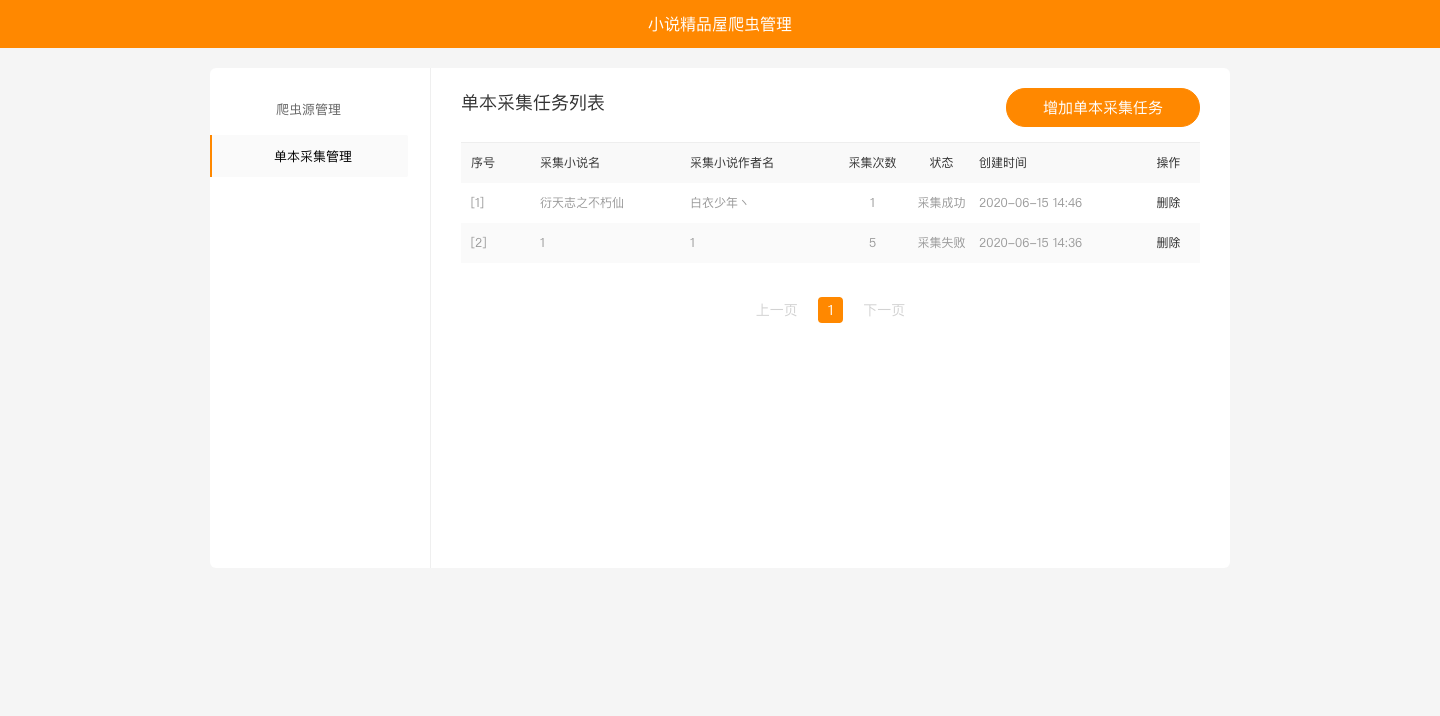1440x716 pixels.
Task: Click the 增加单本采集任务 button
Action: (1102, 107)
